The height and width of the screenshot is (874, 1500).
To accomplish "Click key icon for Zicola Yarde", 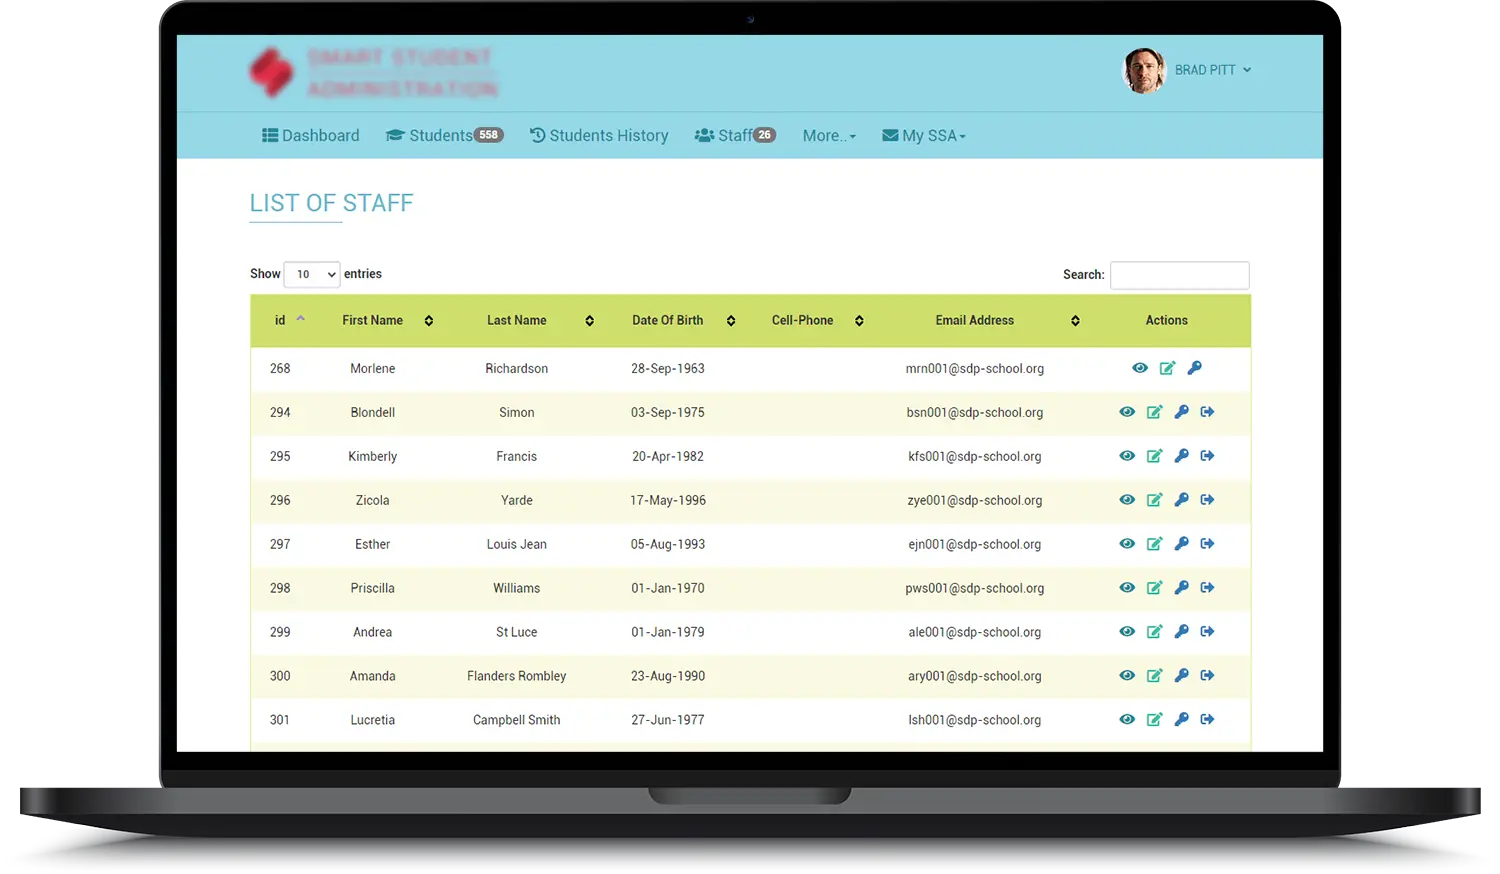I will pos(1181,500).
